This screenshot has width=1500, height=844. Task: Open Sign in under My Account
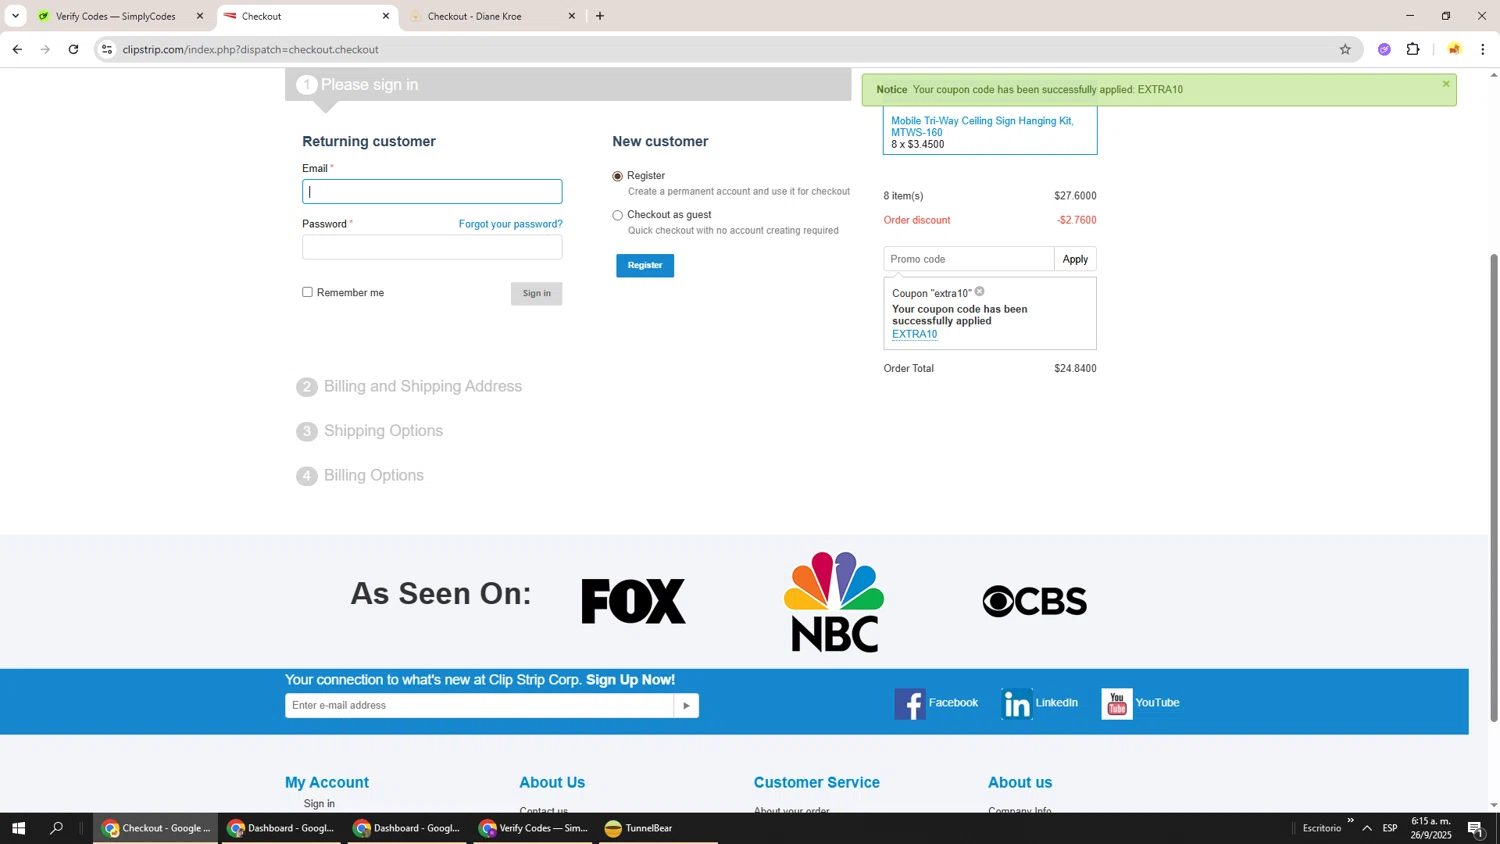point(319,803)
